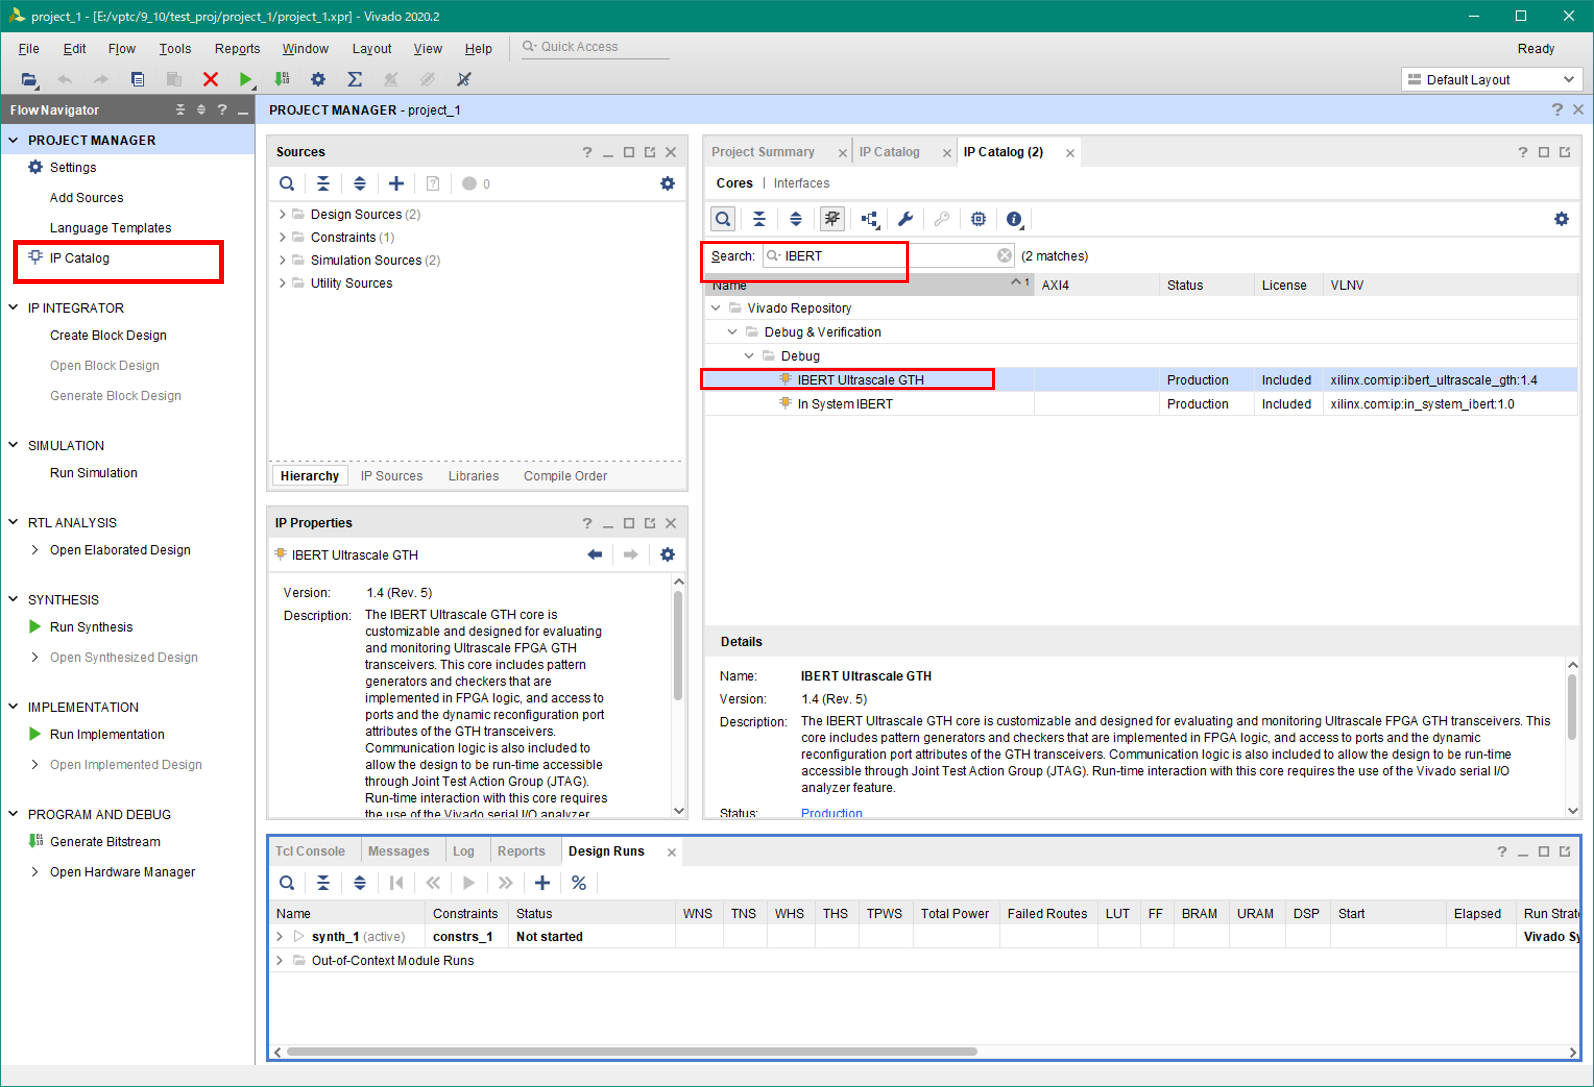Viewport: 1594px width, 1087px height.
Task: Expand Constraints tree node
Action: (282, 237)
